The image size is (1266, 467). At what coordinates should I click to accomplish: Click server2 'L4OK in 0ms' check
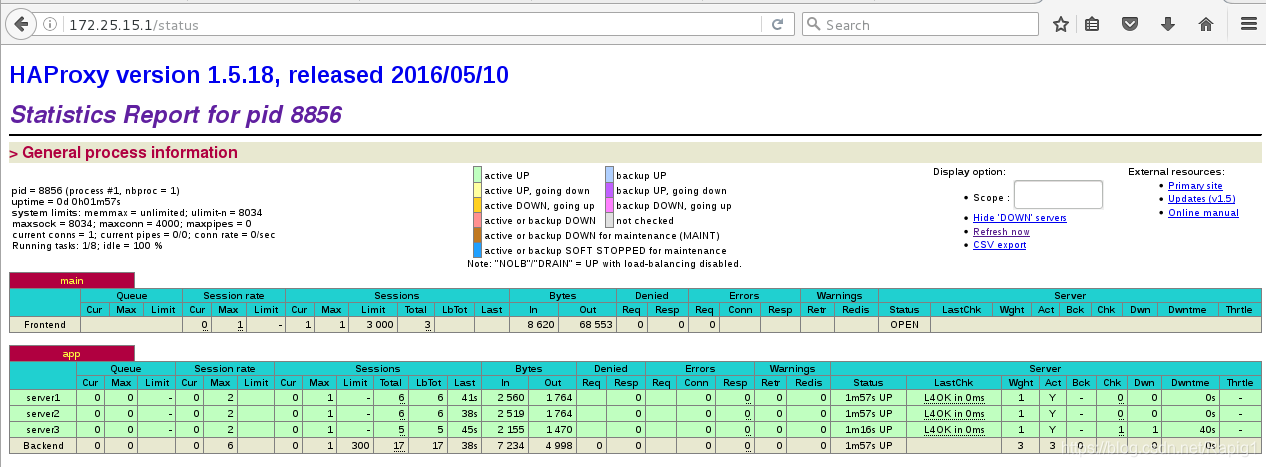coord(953,413)
